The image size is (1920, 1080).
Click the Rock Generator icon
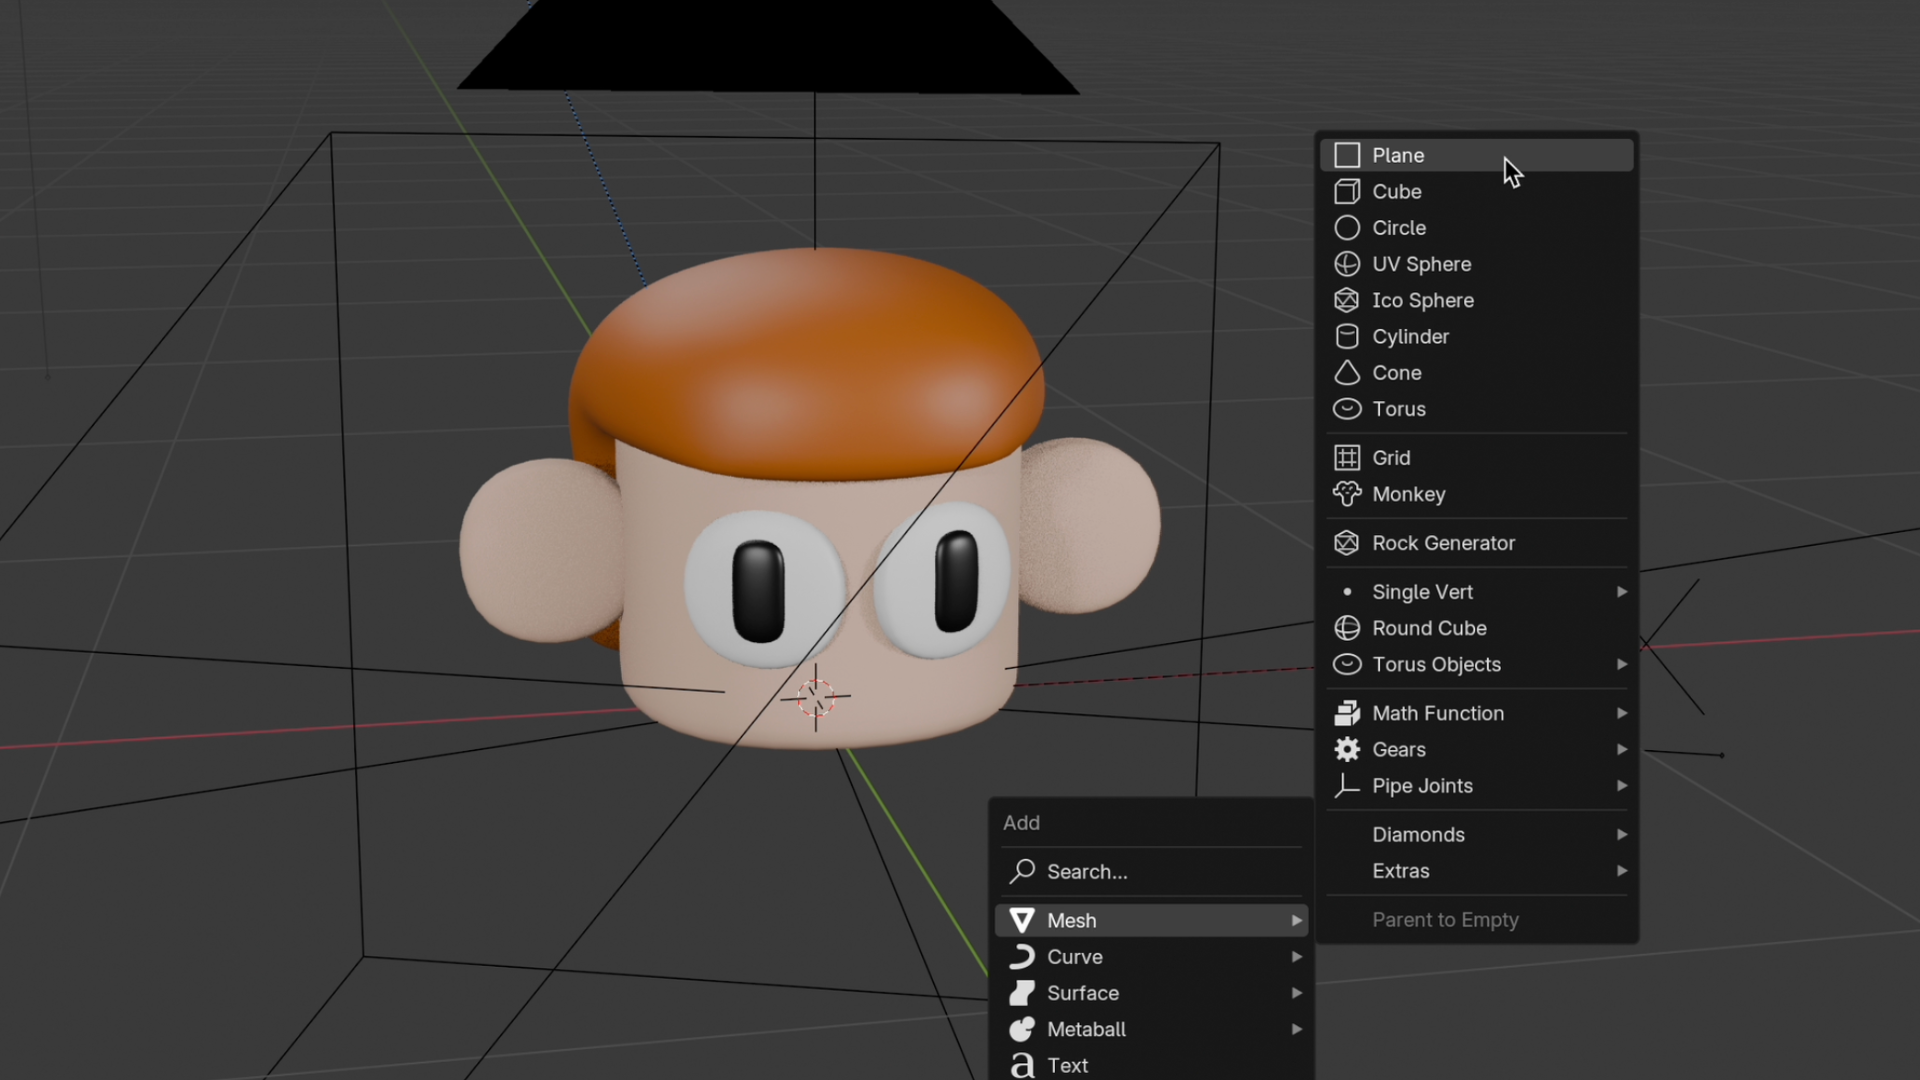[1347, 543]
